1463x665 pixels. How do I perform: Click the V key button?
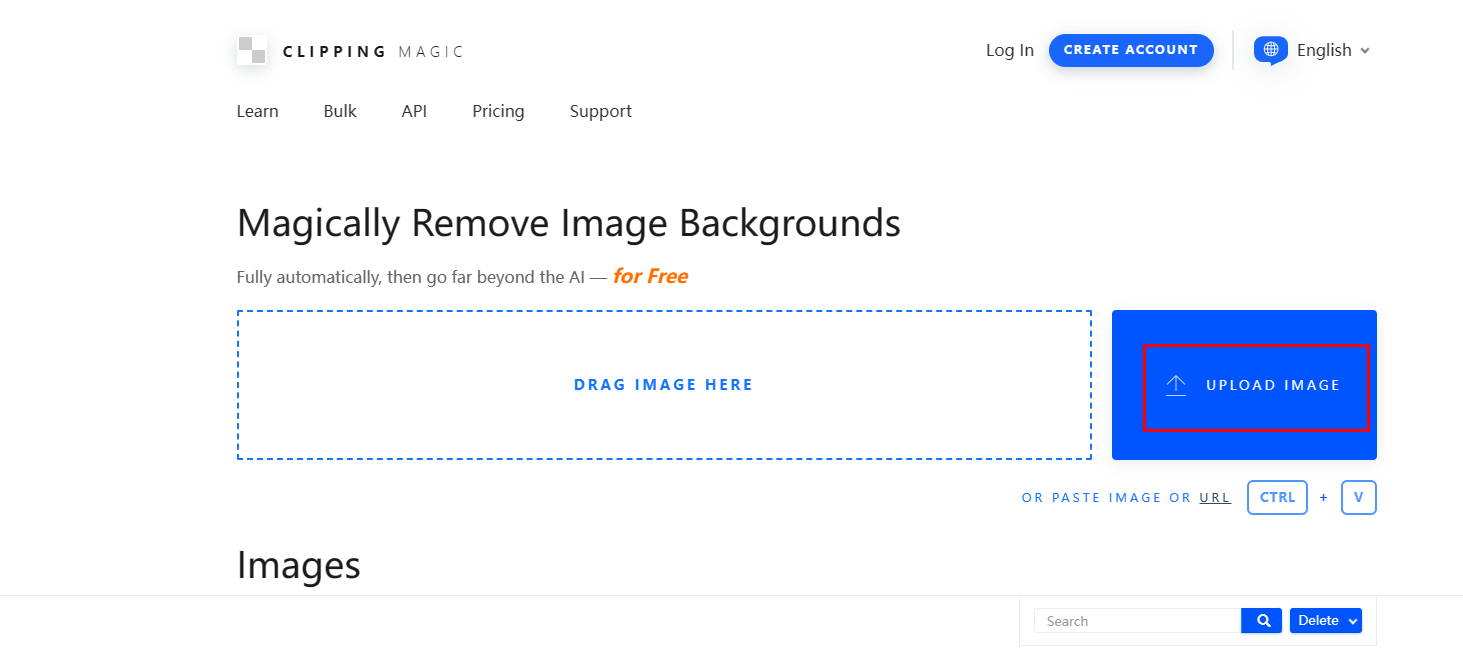pos(1359,497)
